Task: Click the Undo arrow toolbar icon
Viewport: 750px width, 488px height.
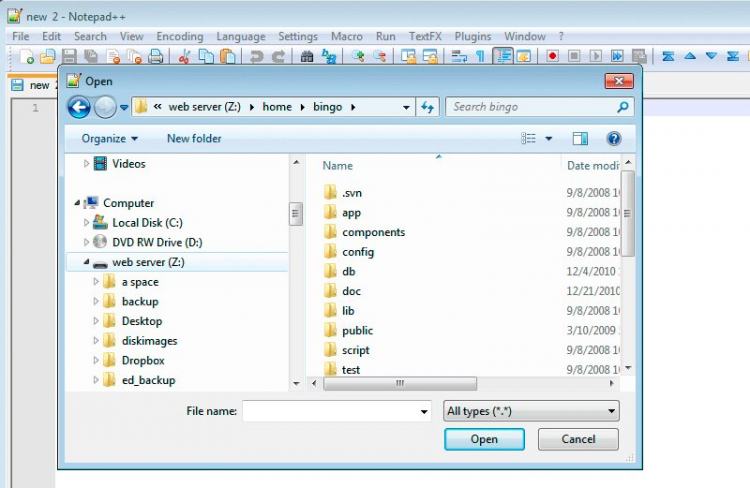Action: pos(256,56)
